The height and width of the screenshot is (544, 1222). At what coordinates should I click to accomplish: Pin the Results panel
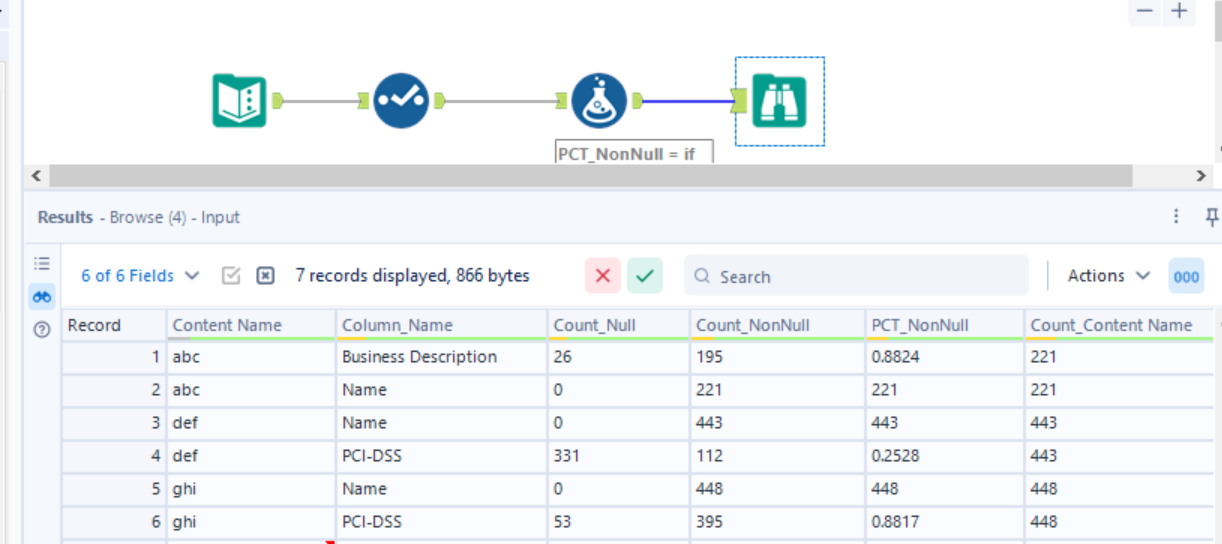pyautogui.click(x=1212, y=217)
